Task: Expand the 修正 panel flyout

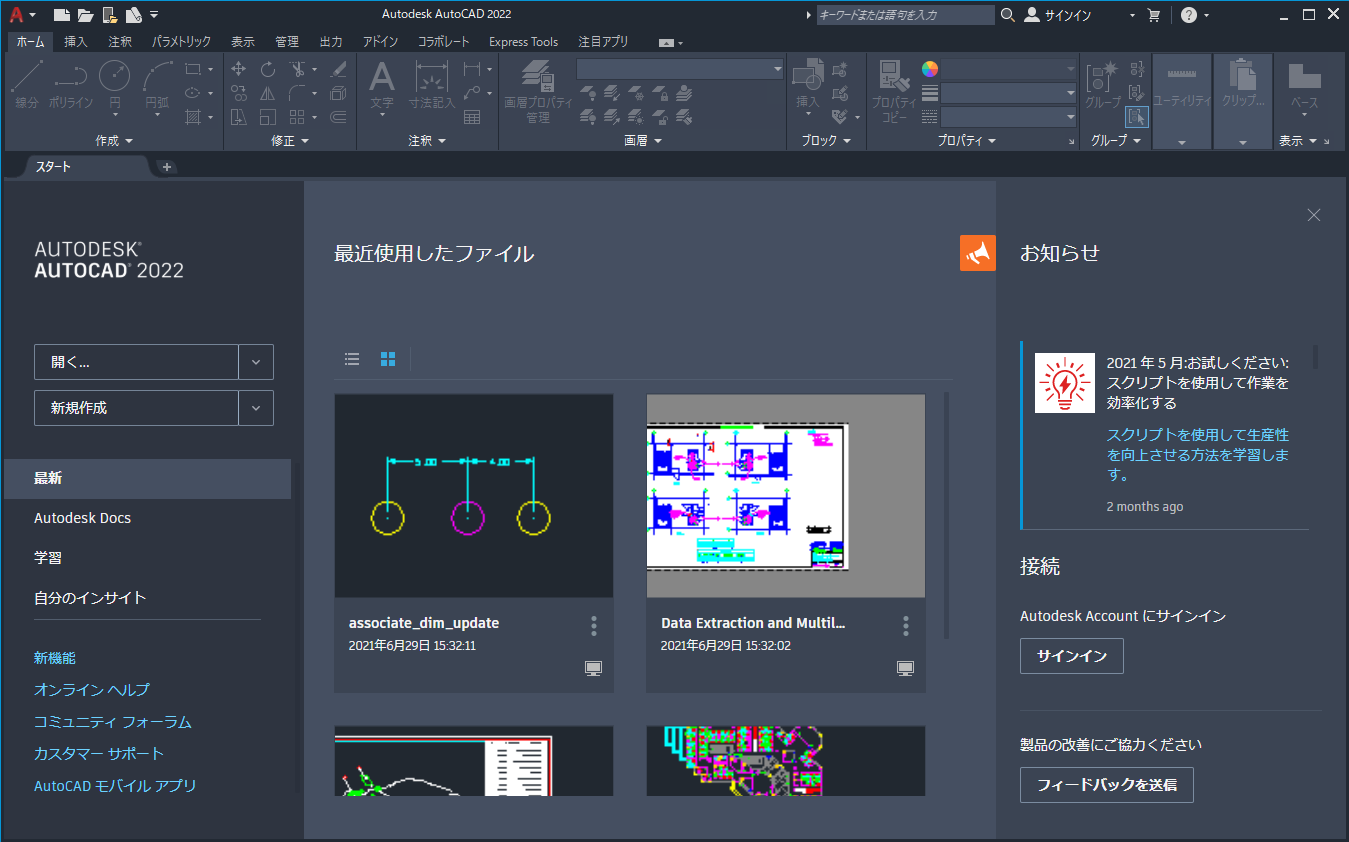Action: pyautogui.click(x=290, y=141)
